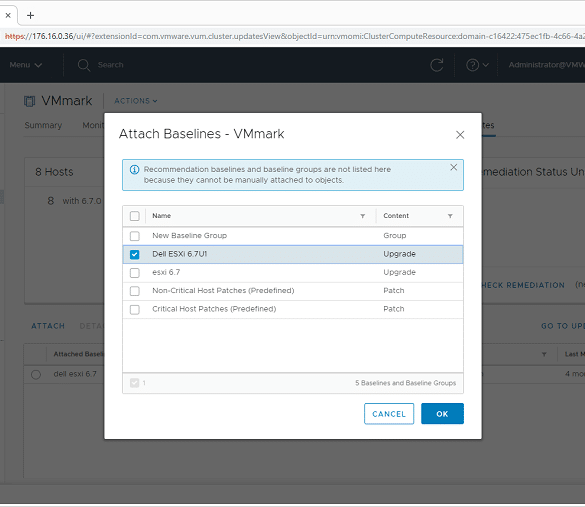Expand the ACTIONS dropdown
The height and width of the screenshot is (507, 585).
pyautogui.click(x=136, y=101)
